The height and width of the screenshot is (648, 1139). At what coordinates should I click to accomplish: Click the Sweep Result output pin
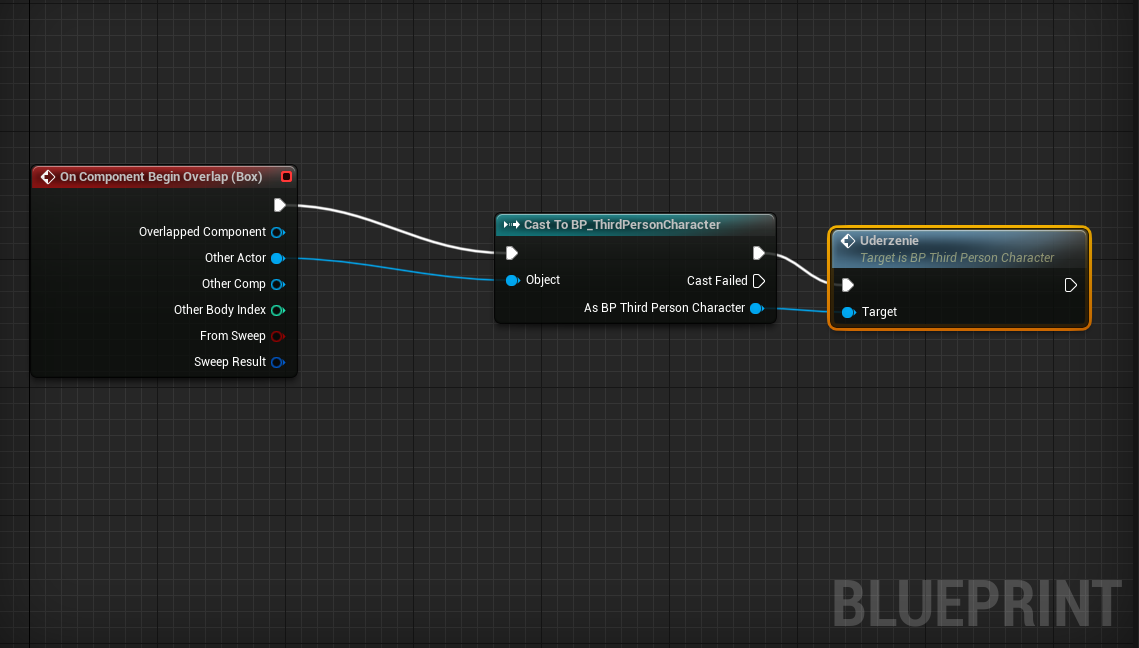click(x=277, y=362)
